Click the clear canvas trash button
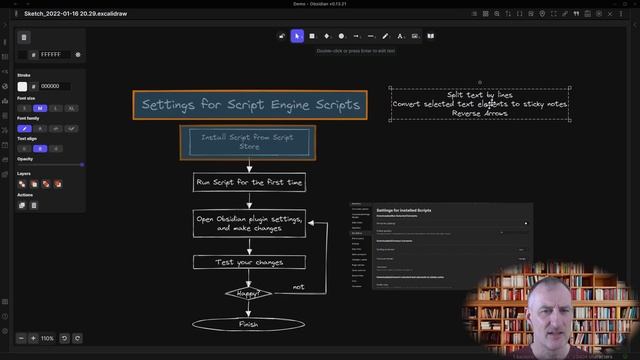 point(24,38)
